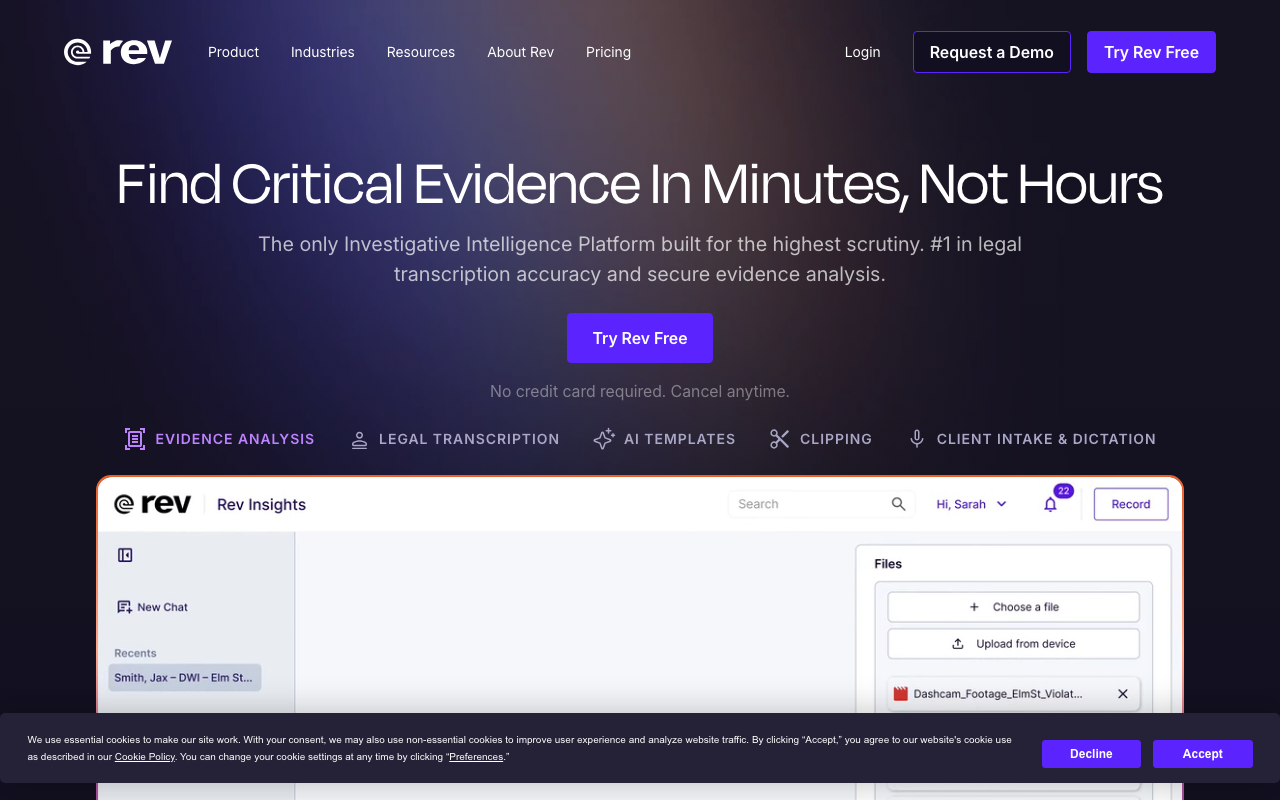Click the New Chat compose icon
The height and width of the screenshot is (800, 1280).
point(124,607)
